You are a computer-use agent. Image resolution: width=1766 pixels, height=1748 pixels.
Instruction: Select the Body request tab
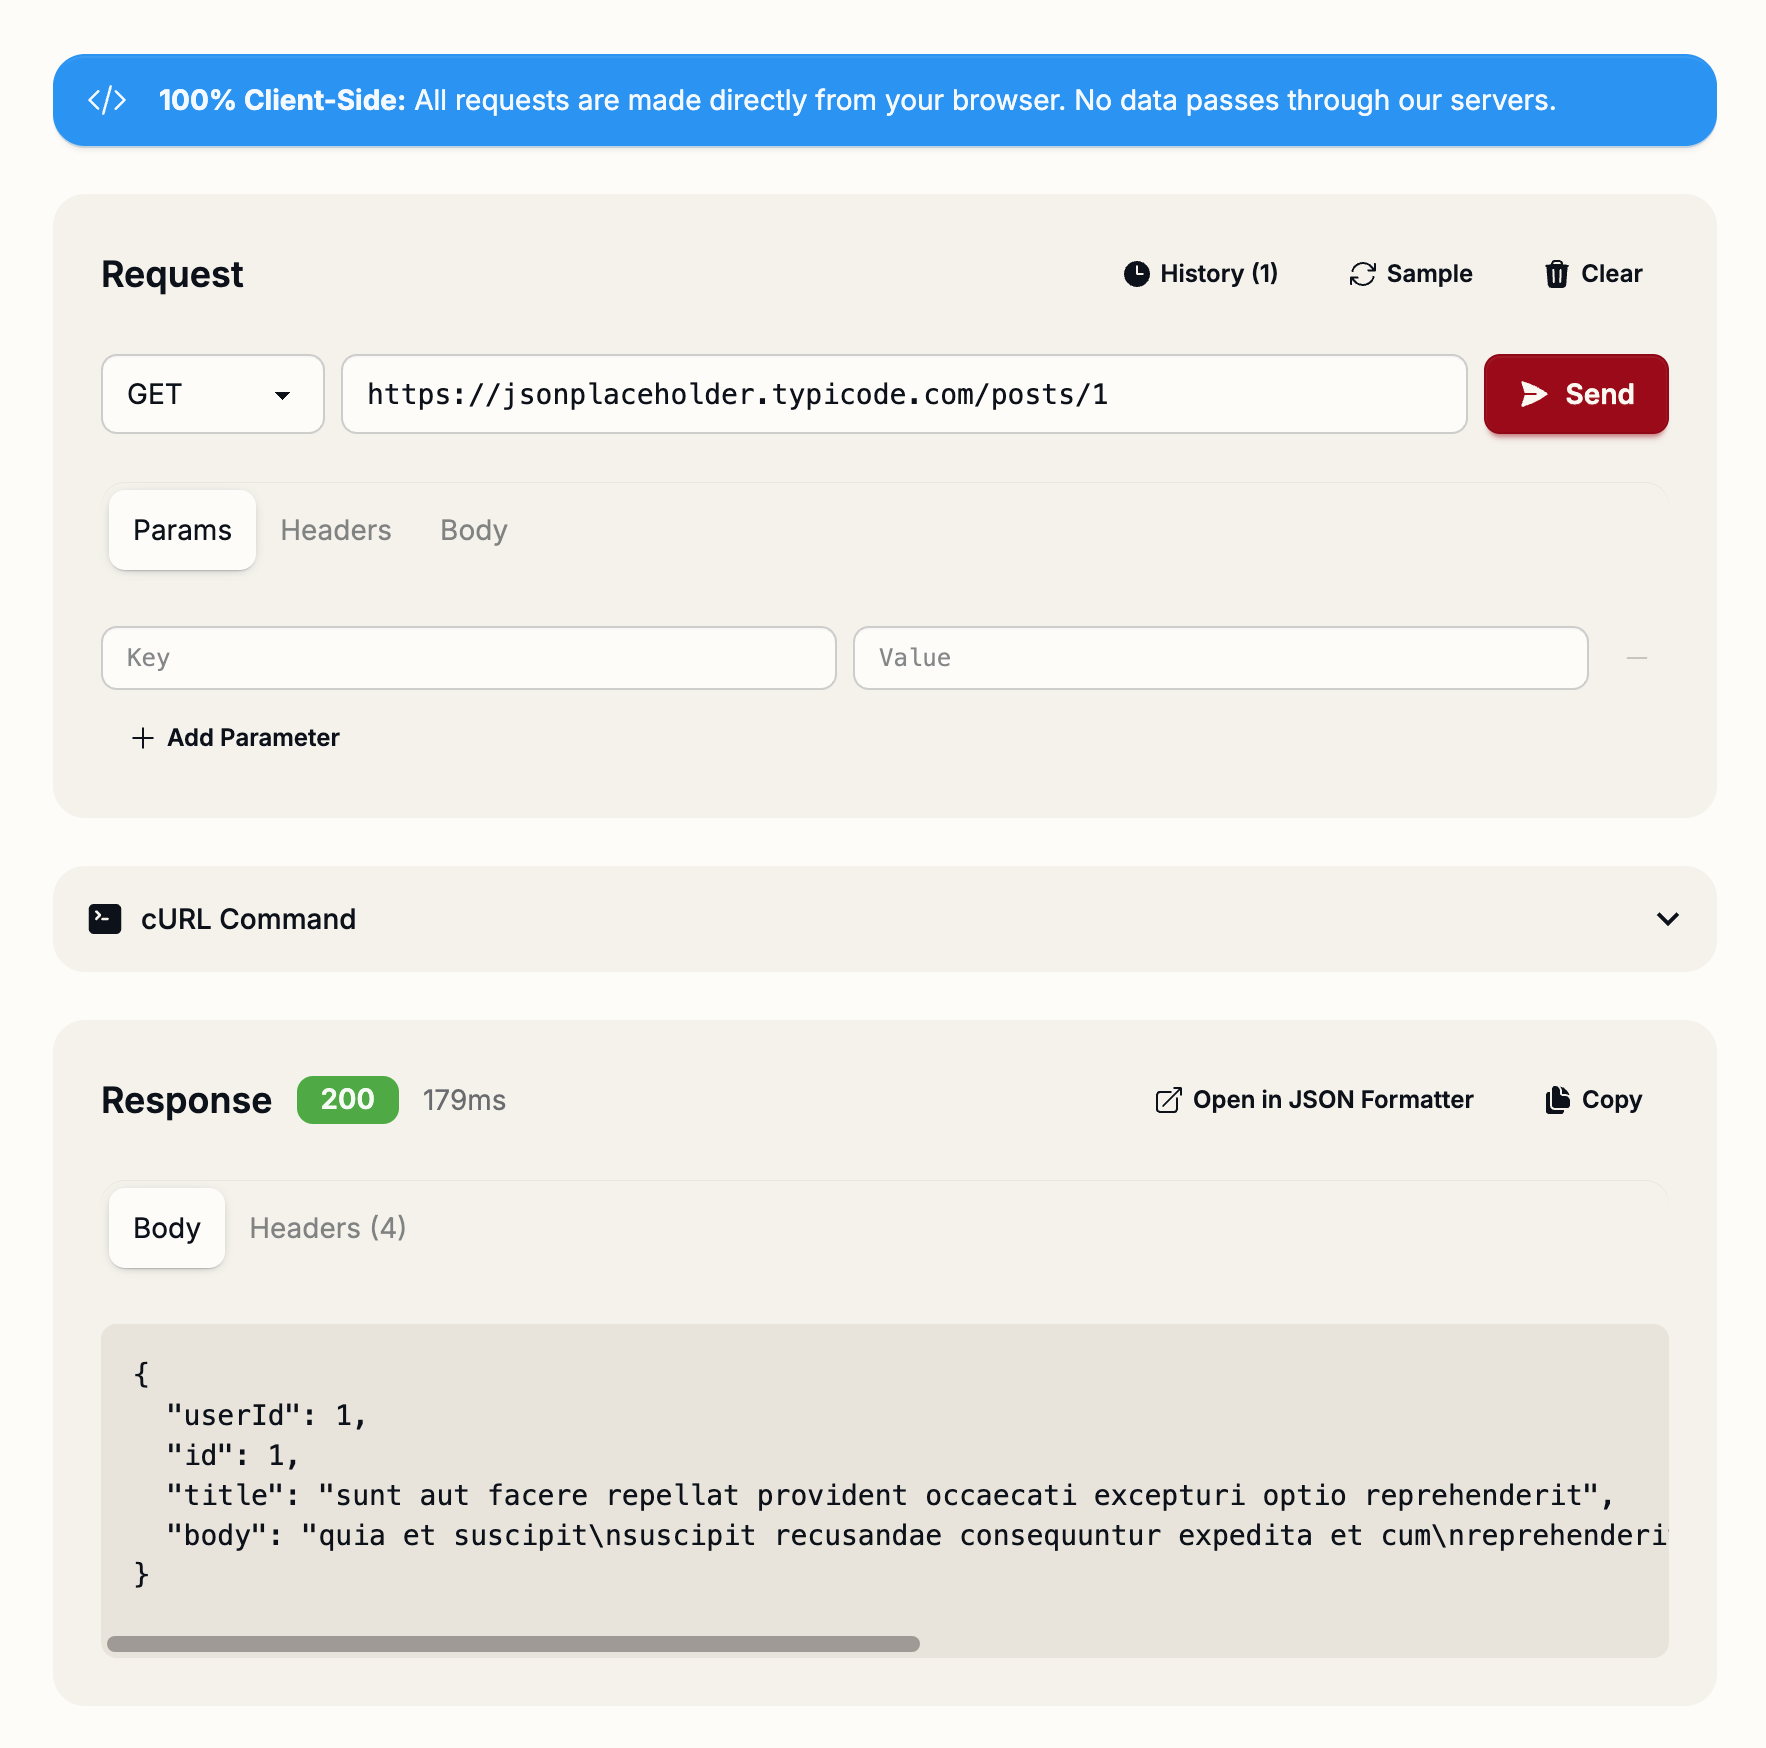[x=472, y=530]
